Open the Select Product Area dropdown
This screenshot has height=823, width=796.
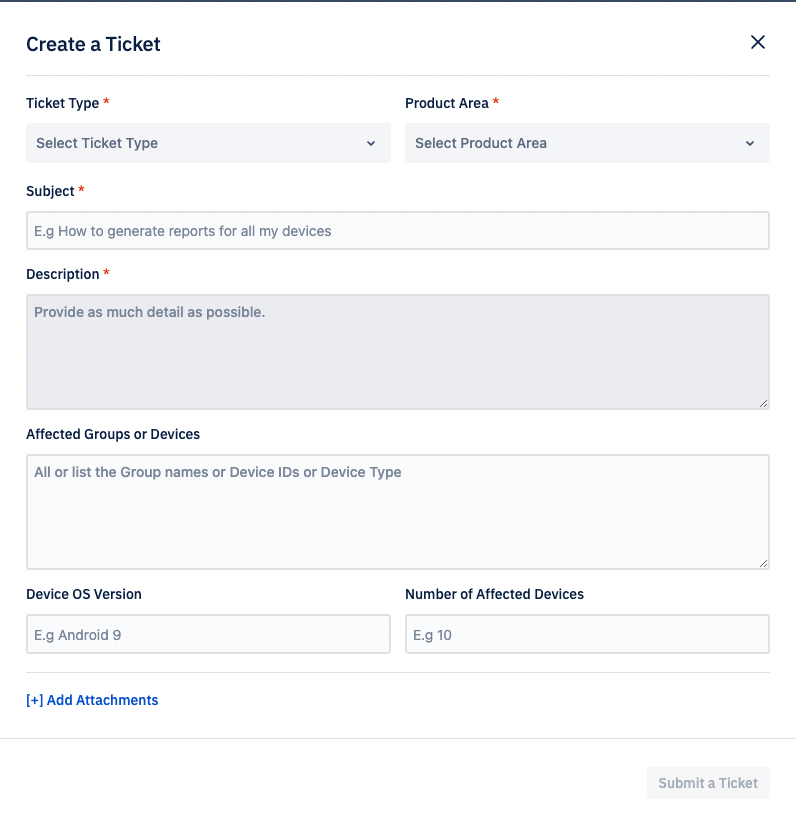586,143
